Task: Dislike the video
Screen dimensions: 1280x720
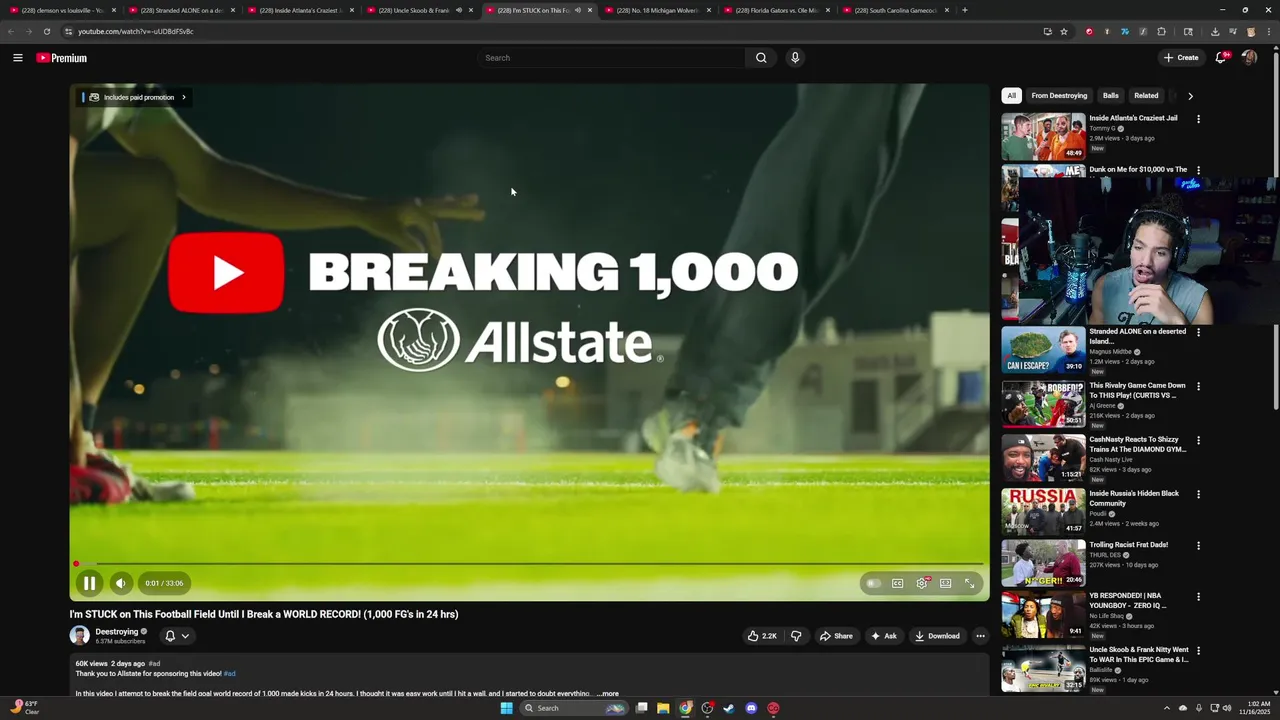Action: tap(796, 636)
